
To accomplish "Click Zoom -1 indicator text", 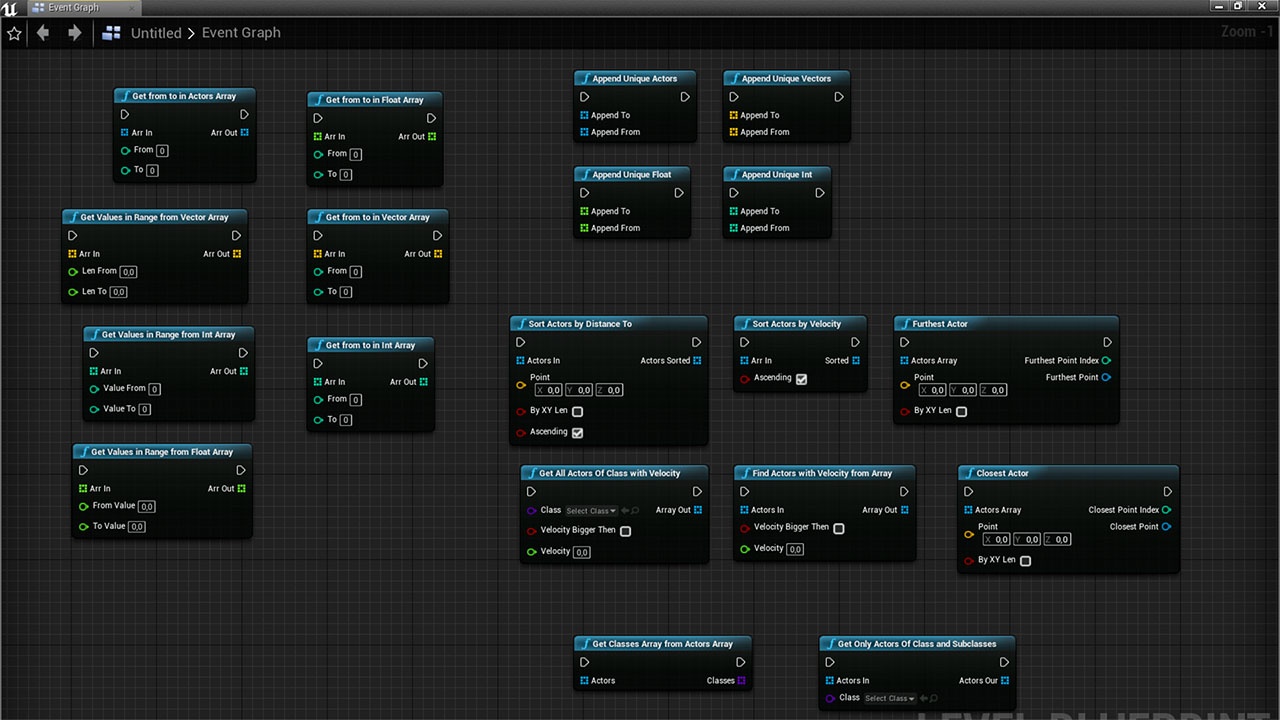I will click(x=1246, y=32).
